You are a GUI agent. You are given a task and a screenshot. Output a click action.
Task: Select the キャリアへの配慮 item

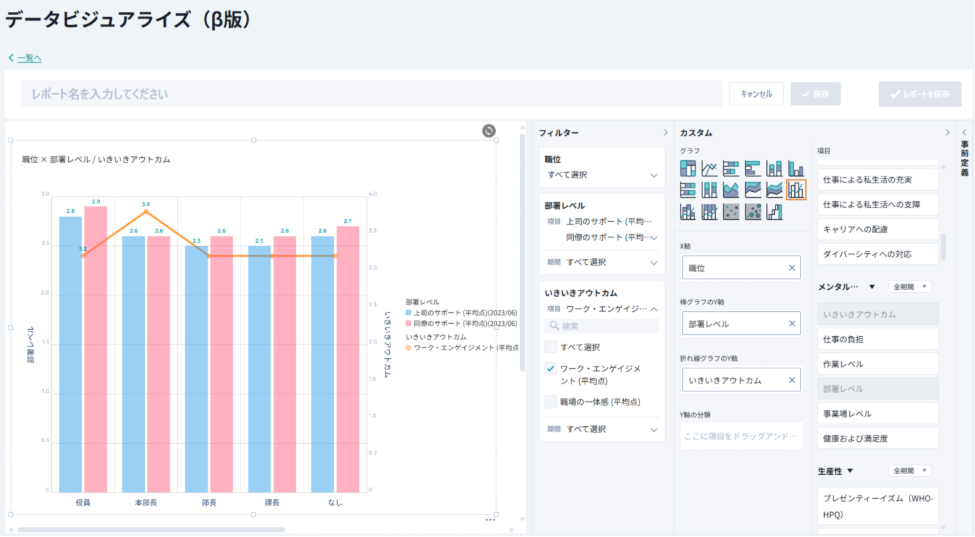877,229
